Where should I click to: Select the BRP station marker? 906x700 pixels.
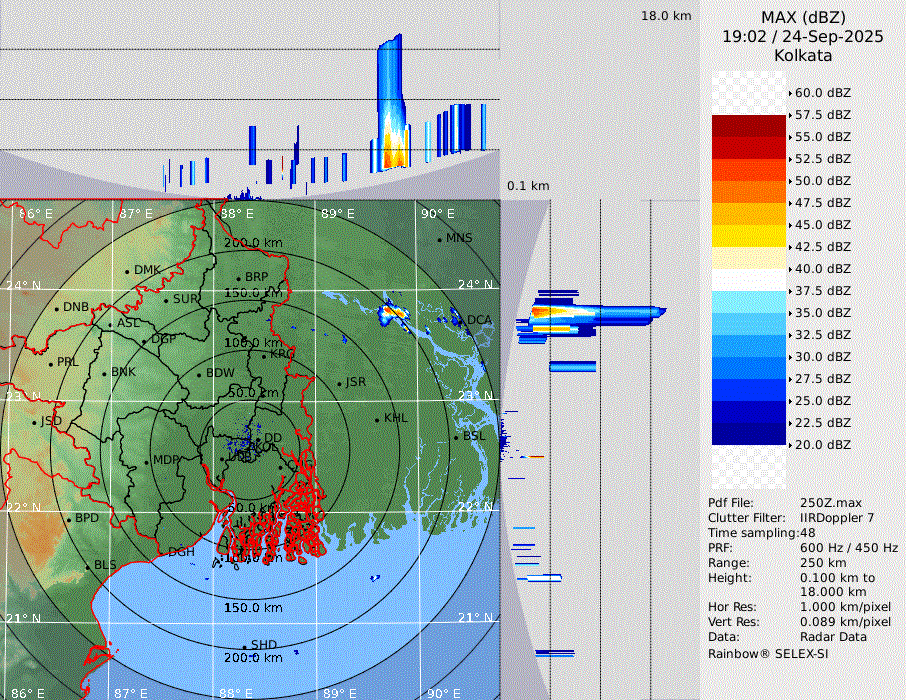click(x=239, y=278)
